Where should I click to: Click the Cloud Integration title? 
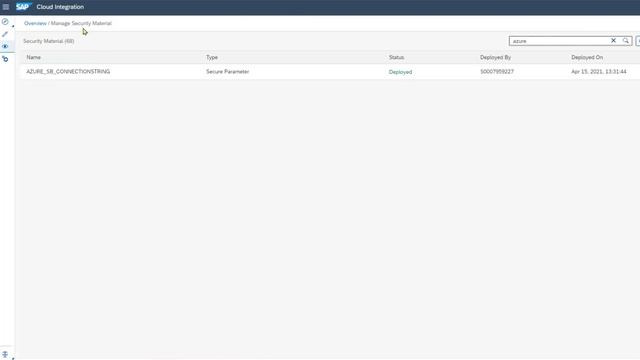pos(60,7)
